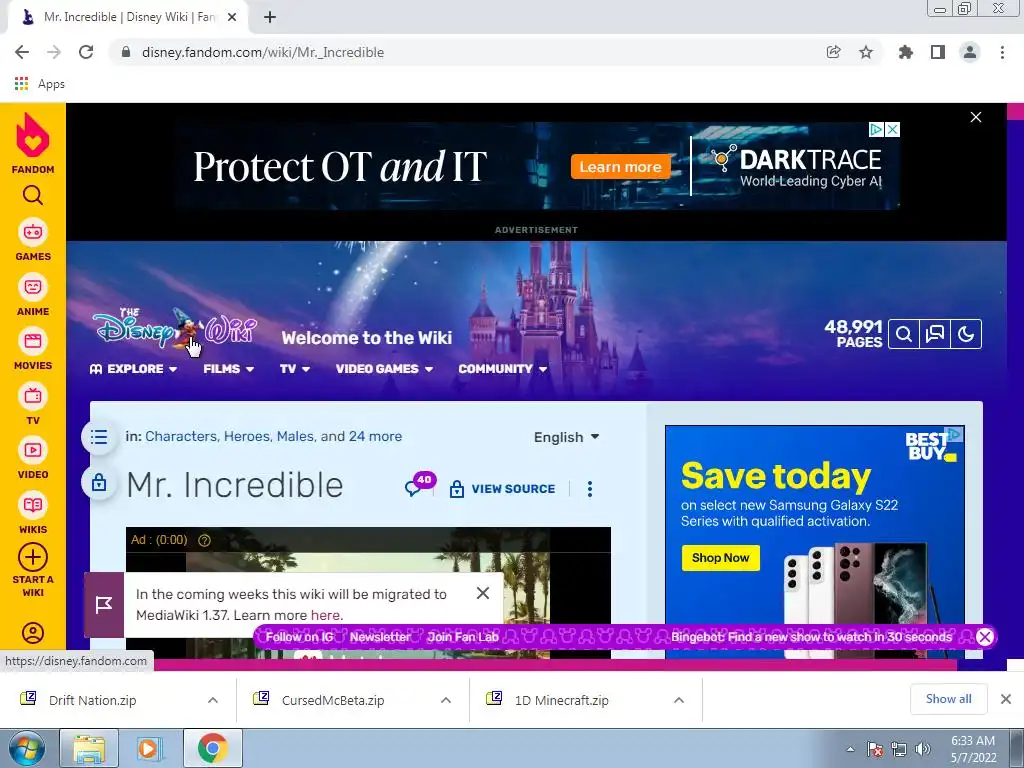This screenshot has height=768, width=1024.
Task: Click the share page icon in address bar
Action: (x=833, y=52)
